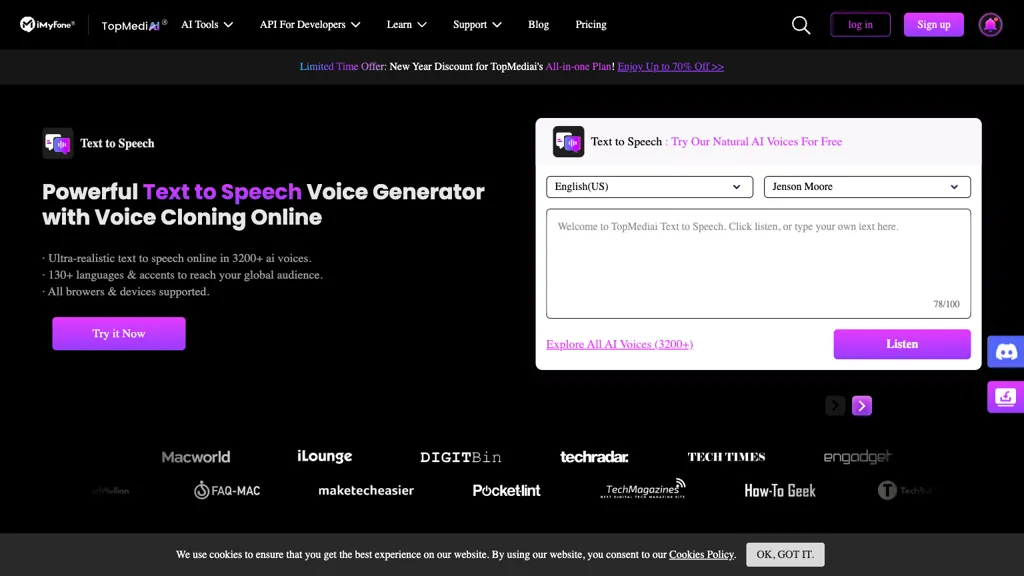Click the Text to Speech icon in widget header

(569, 142)
